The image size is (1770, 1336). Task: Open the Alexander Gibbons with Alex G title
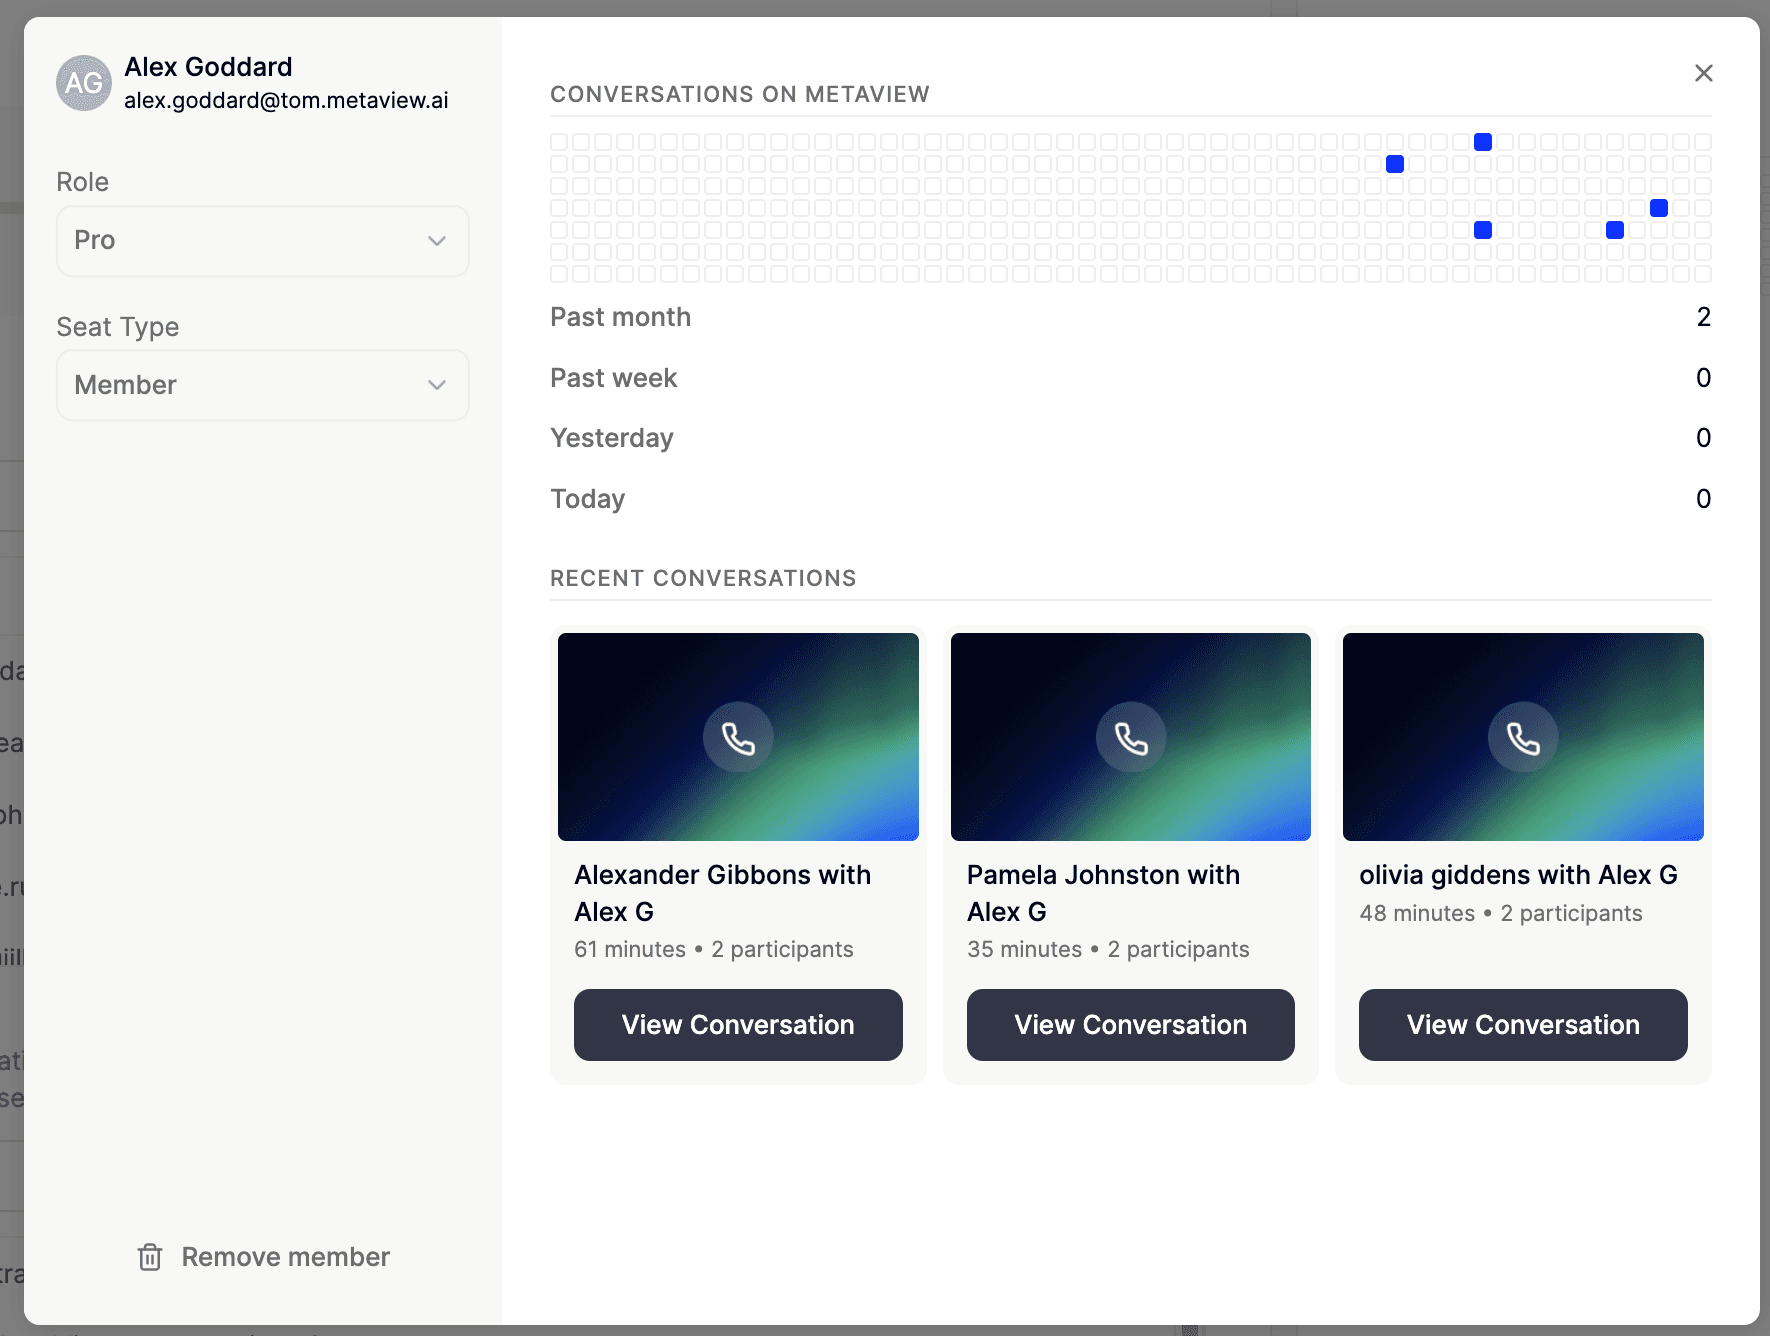coord(723,893)
